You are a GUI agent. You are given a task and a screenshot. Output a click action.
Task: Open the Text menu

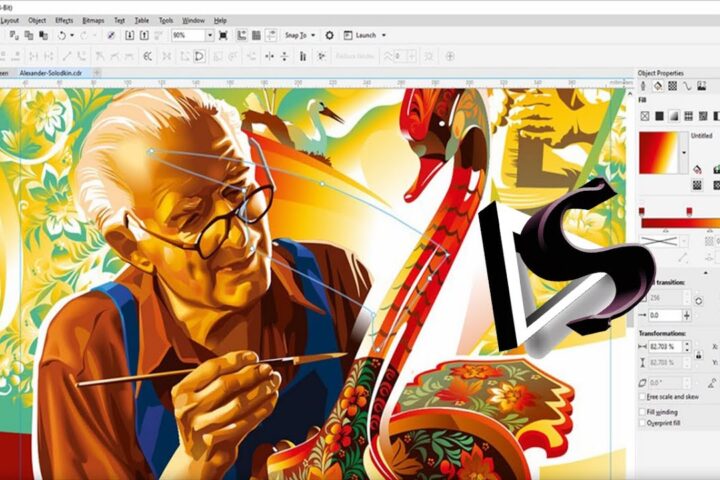tap(119, 20)
